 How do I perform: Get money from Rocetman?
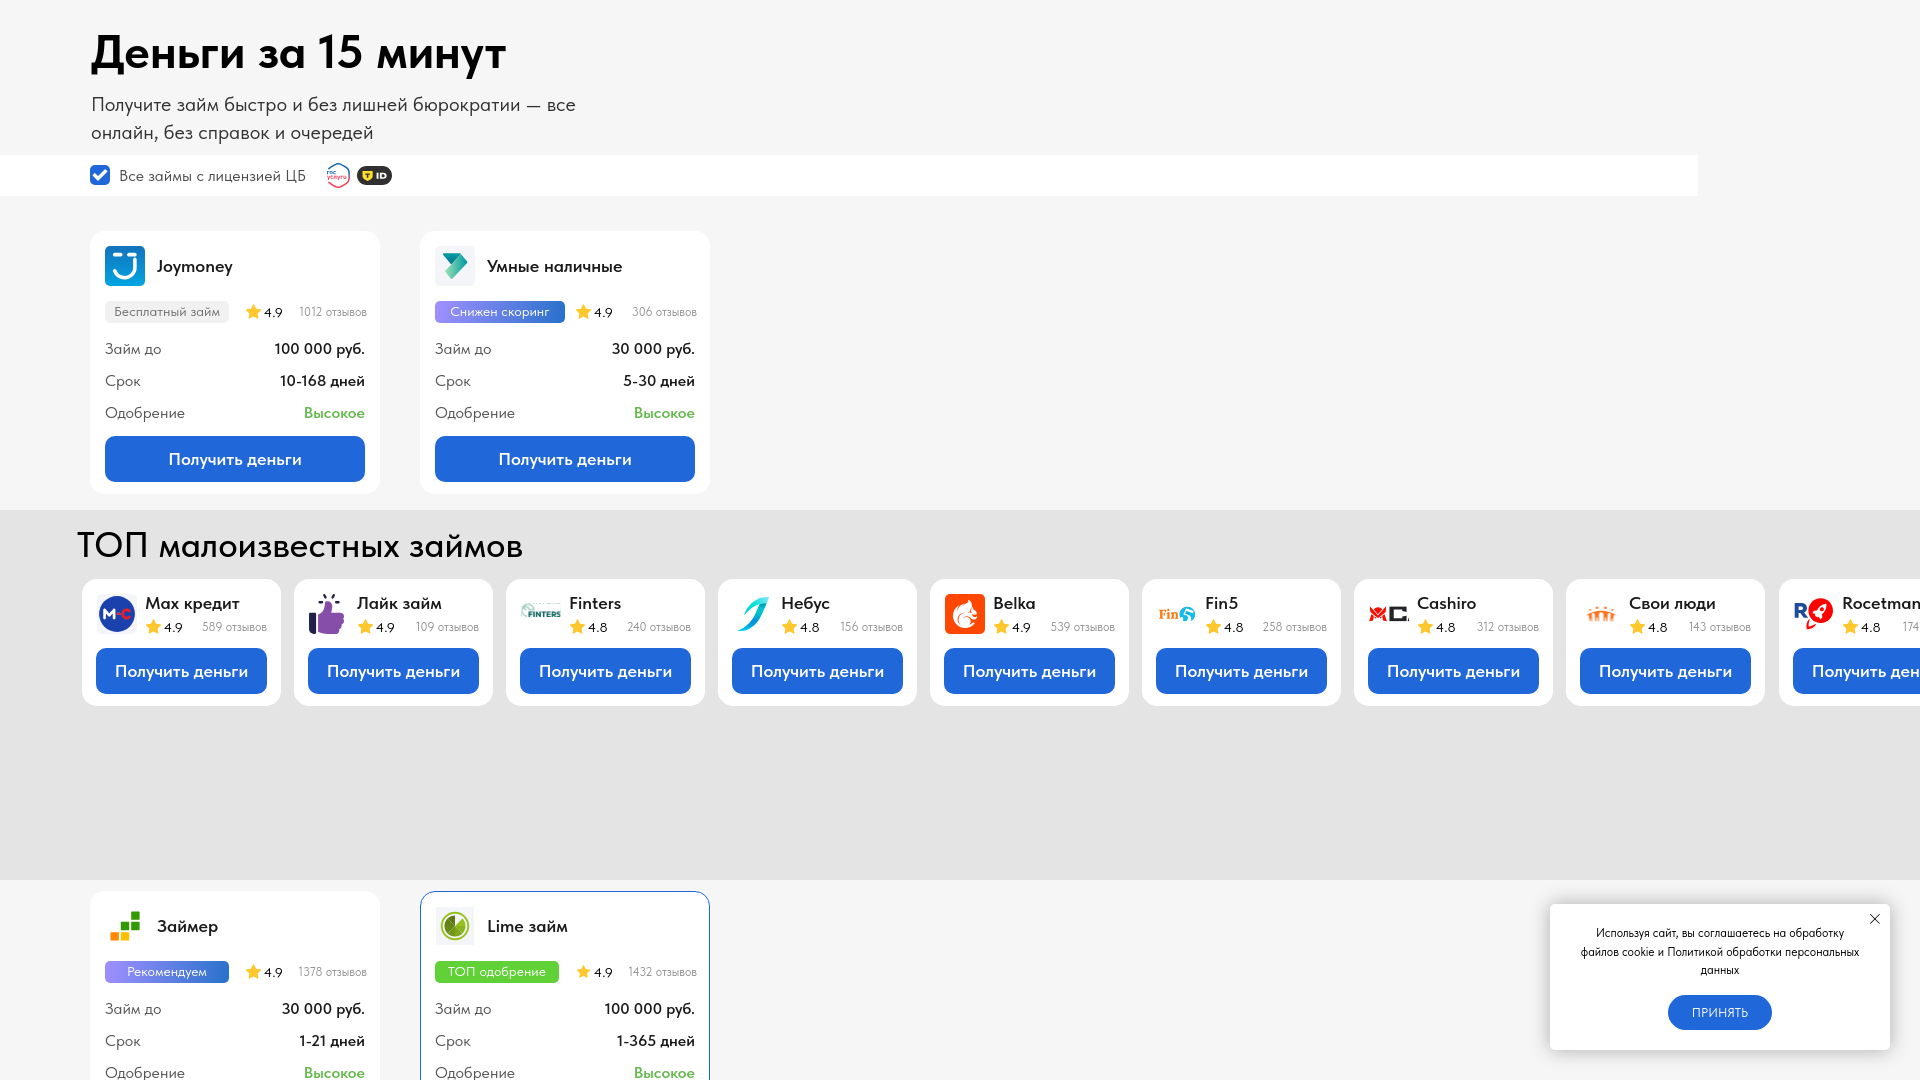[x=1856, y=671]
